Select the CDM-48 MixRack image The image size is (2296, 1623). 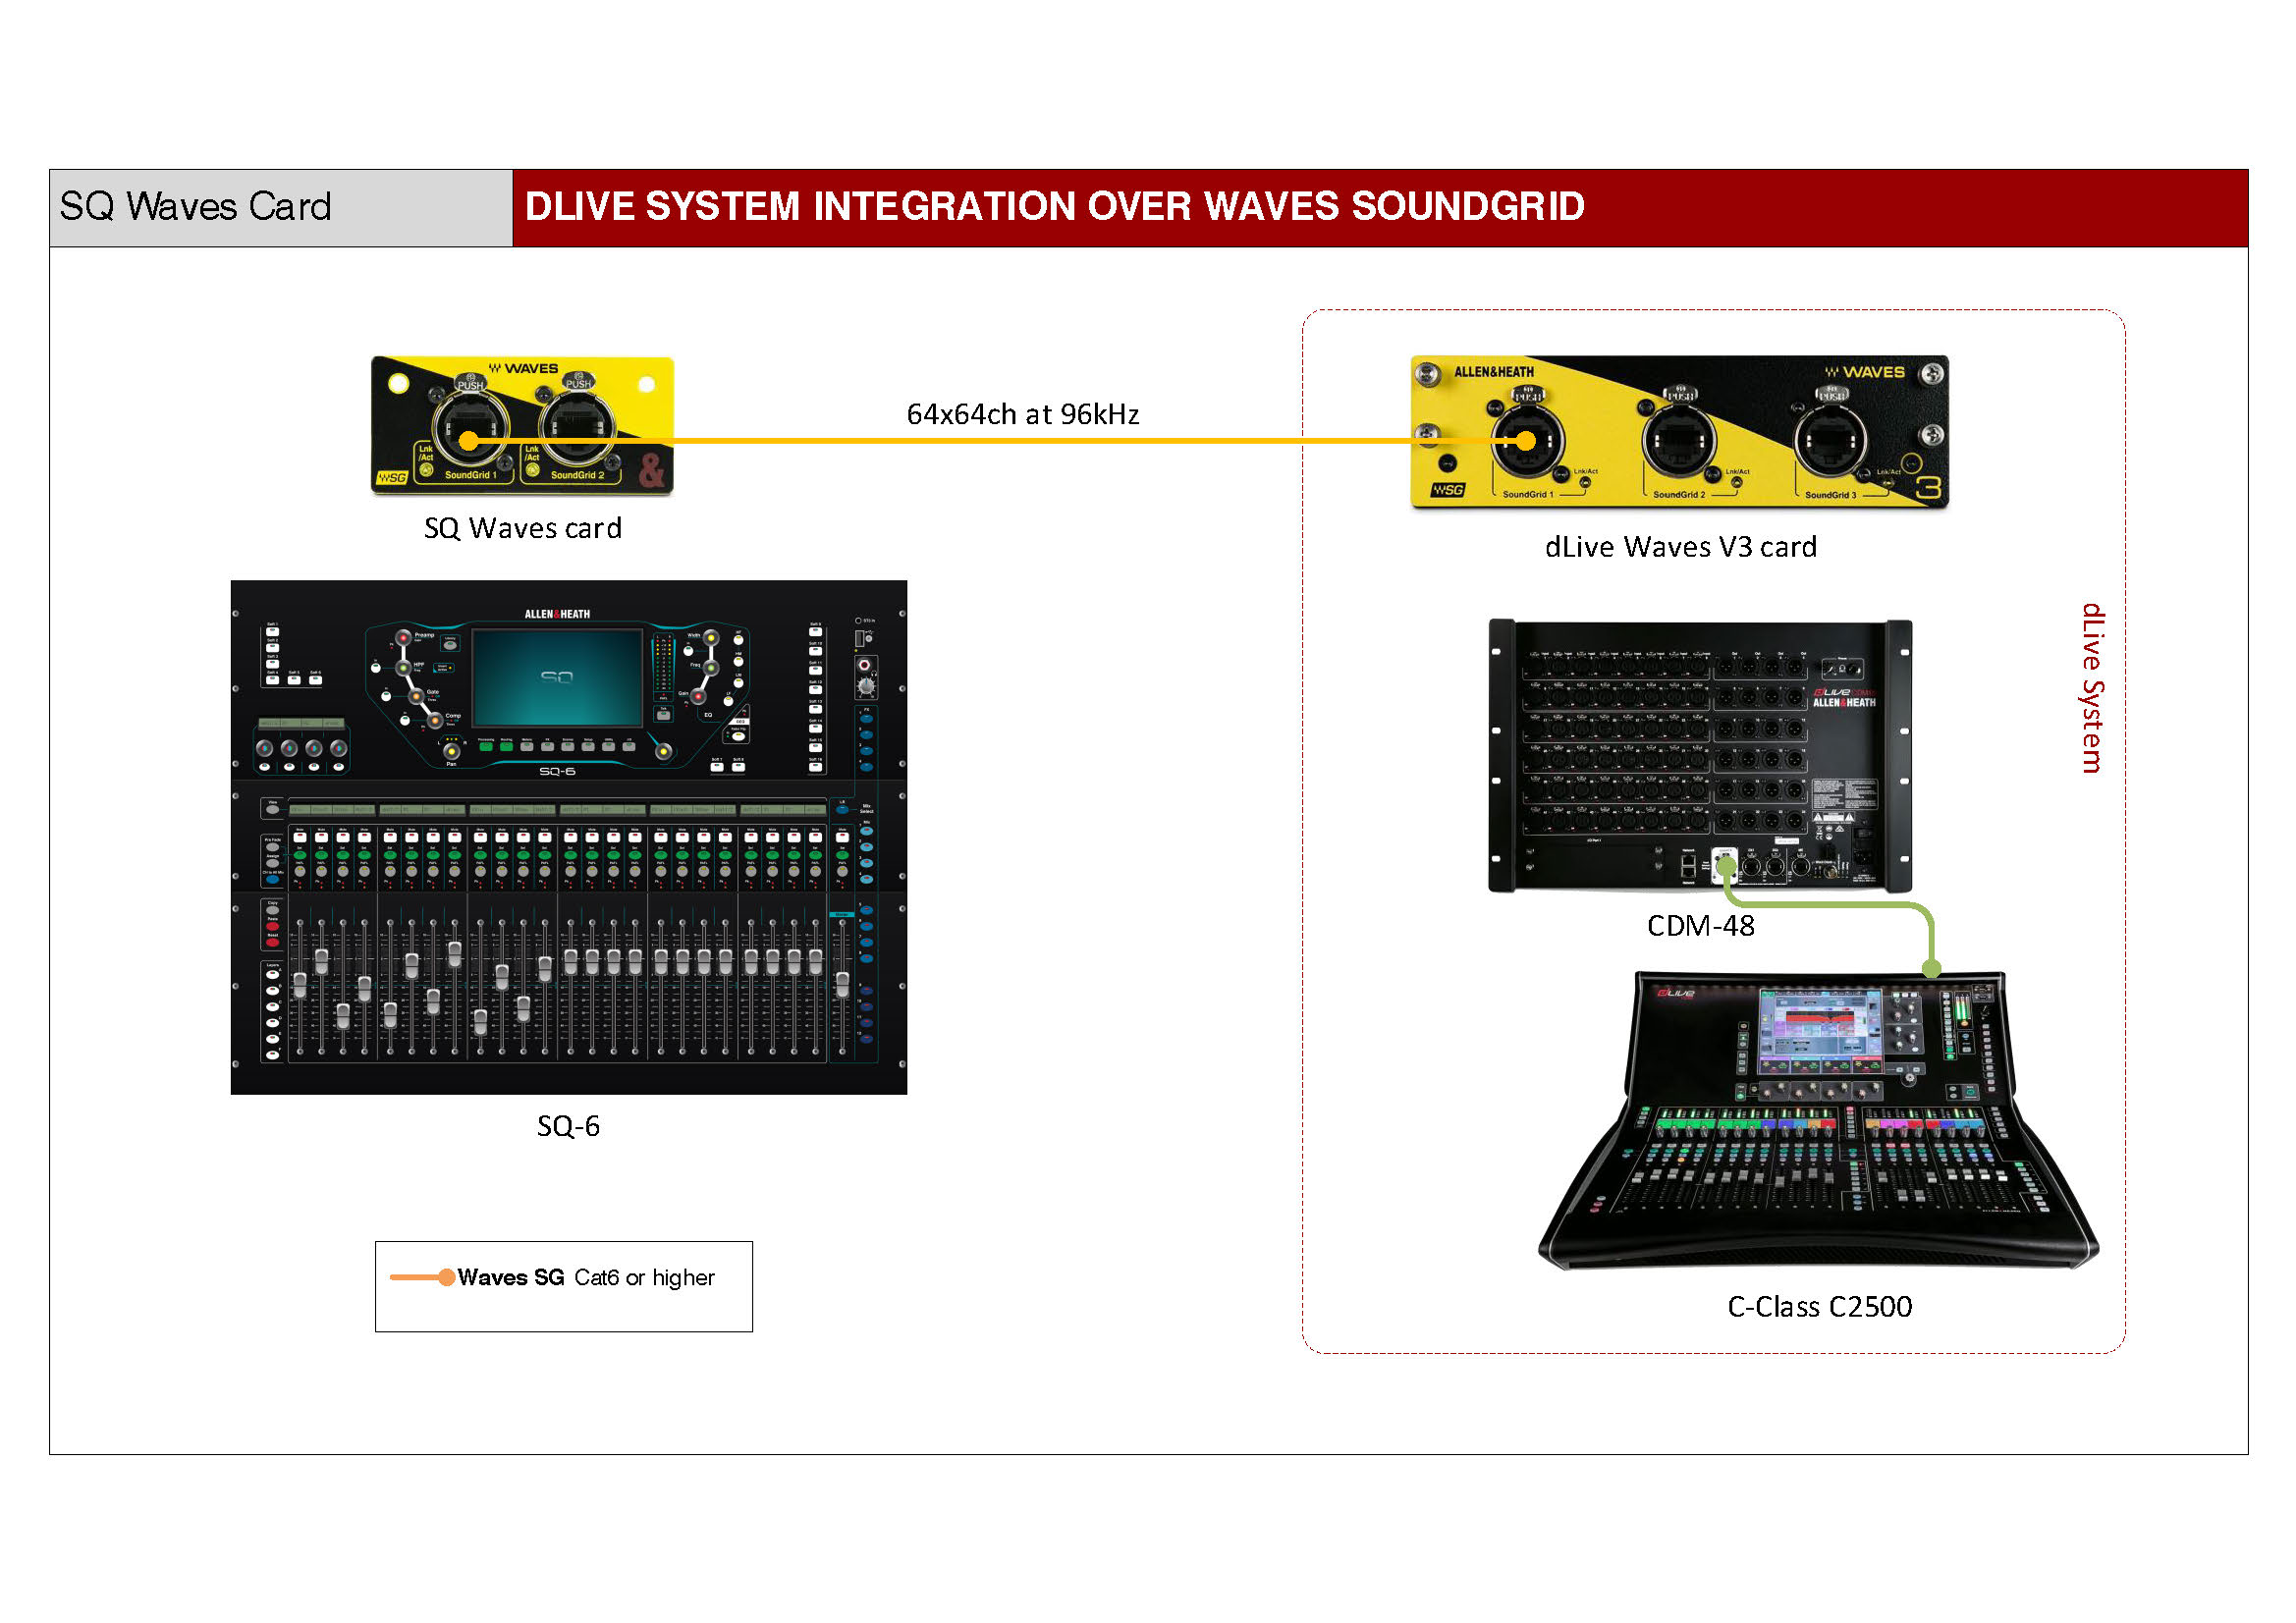(1700, 755)
